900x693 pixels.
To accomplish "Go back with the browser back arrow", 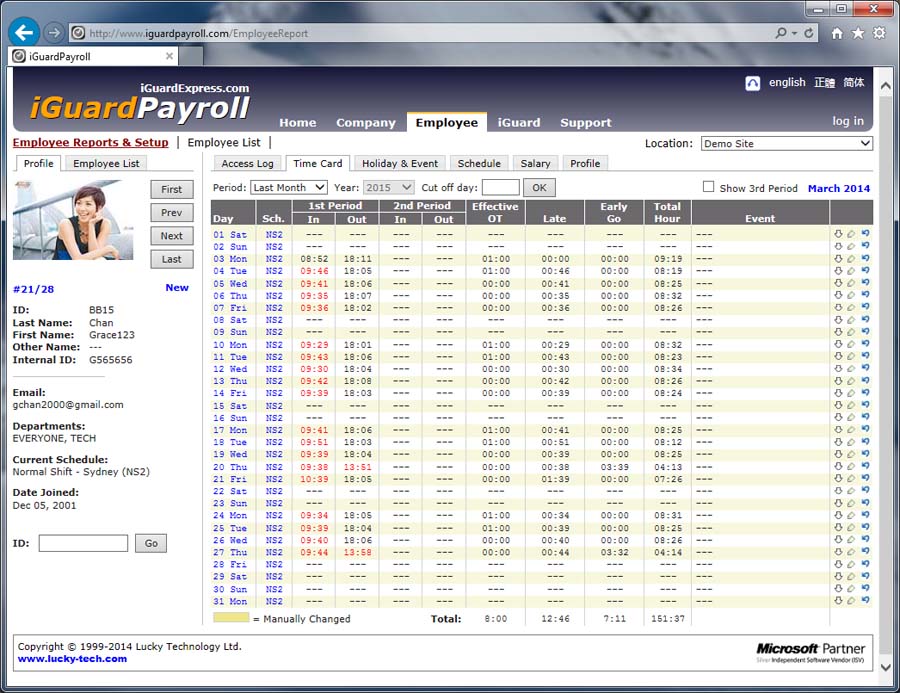I will [x=24, y=33].
